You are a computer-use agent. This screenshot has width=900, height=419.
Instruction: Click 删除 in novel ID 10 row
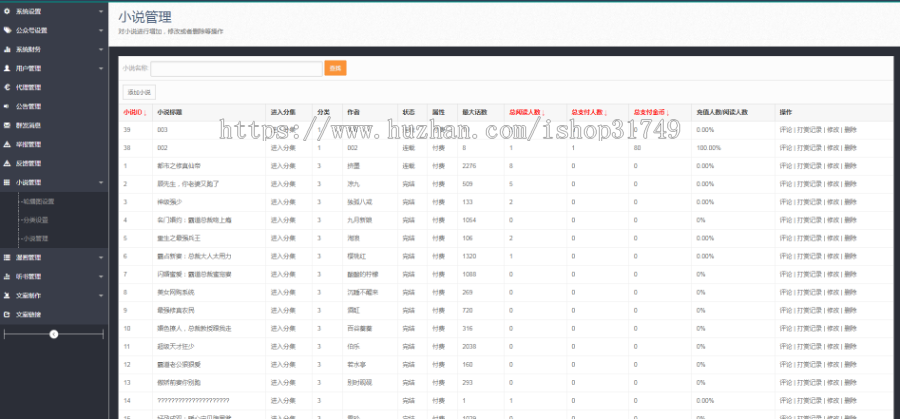point(851,329)
